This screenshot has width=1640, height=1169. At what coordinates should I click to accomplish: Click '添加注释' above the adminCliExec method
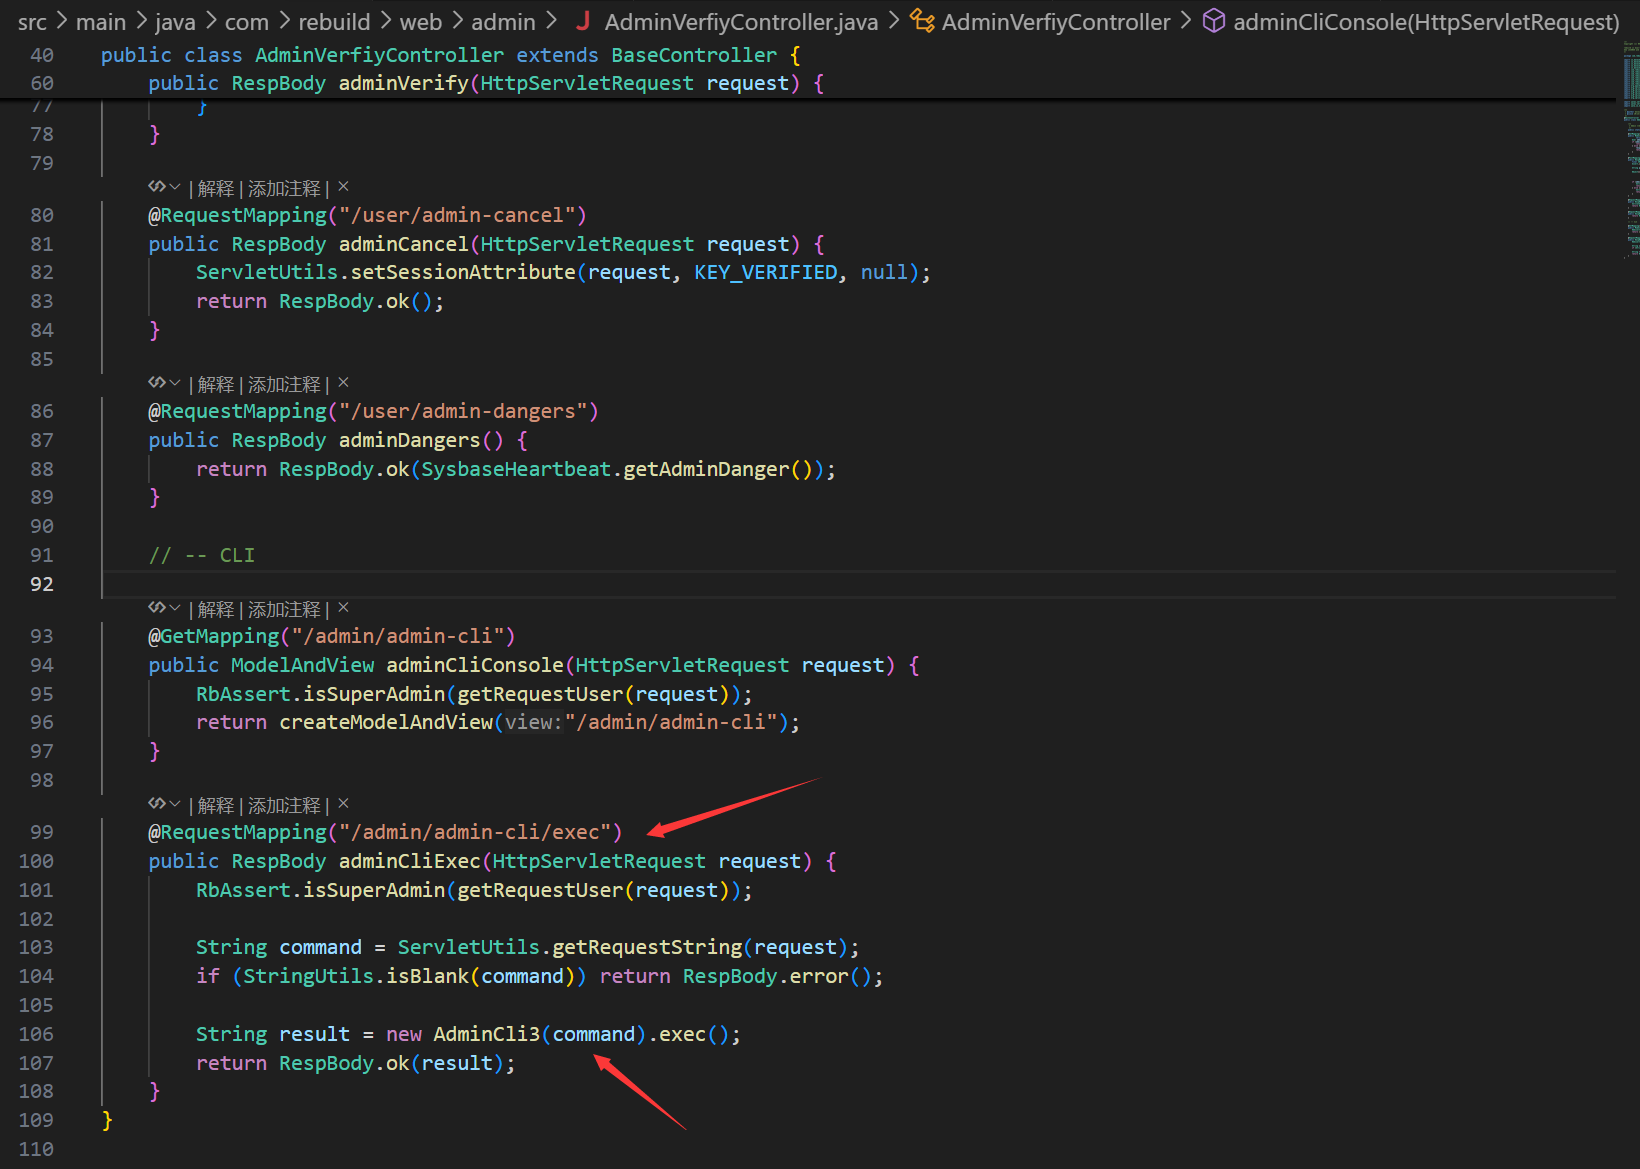click(x=284, y=805)
